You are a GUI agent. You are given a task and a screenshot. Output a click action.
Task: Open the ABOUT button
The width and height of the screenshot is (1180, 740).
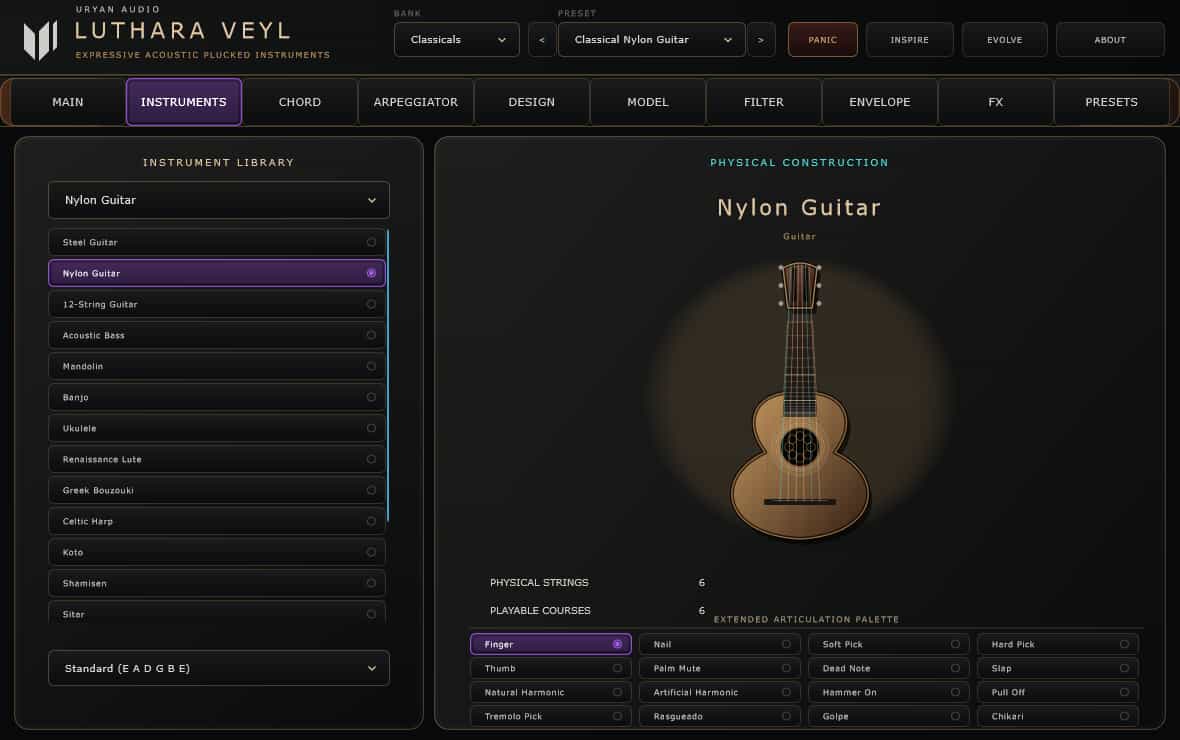(x=1110, y=40)
